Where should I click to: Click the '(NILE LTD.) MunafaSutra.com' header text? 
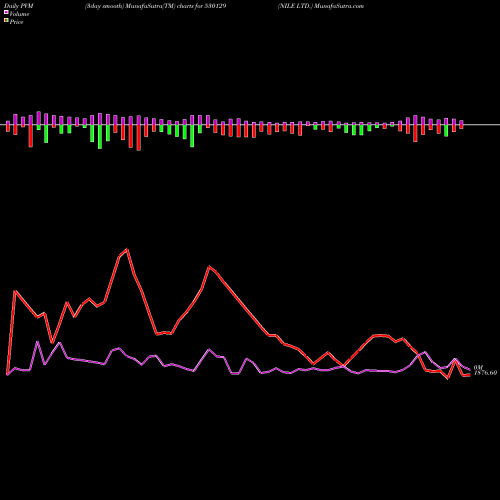(321, 6)
